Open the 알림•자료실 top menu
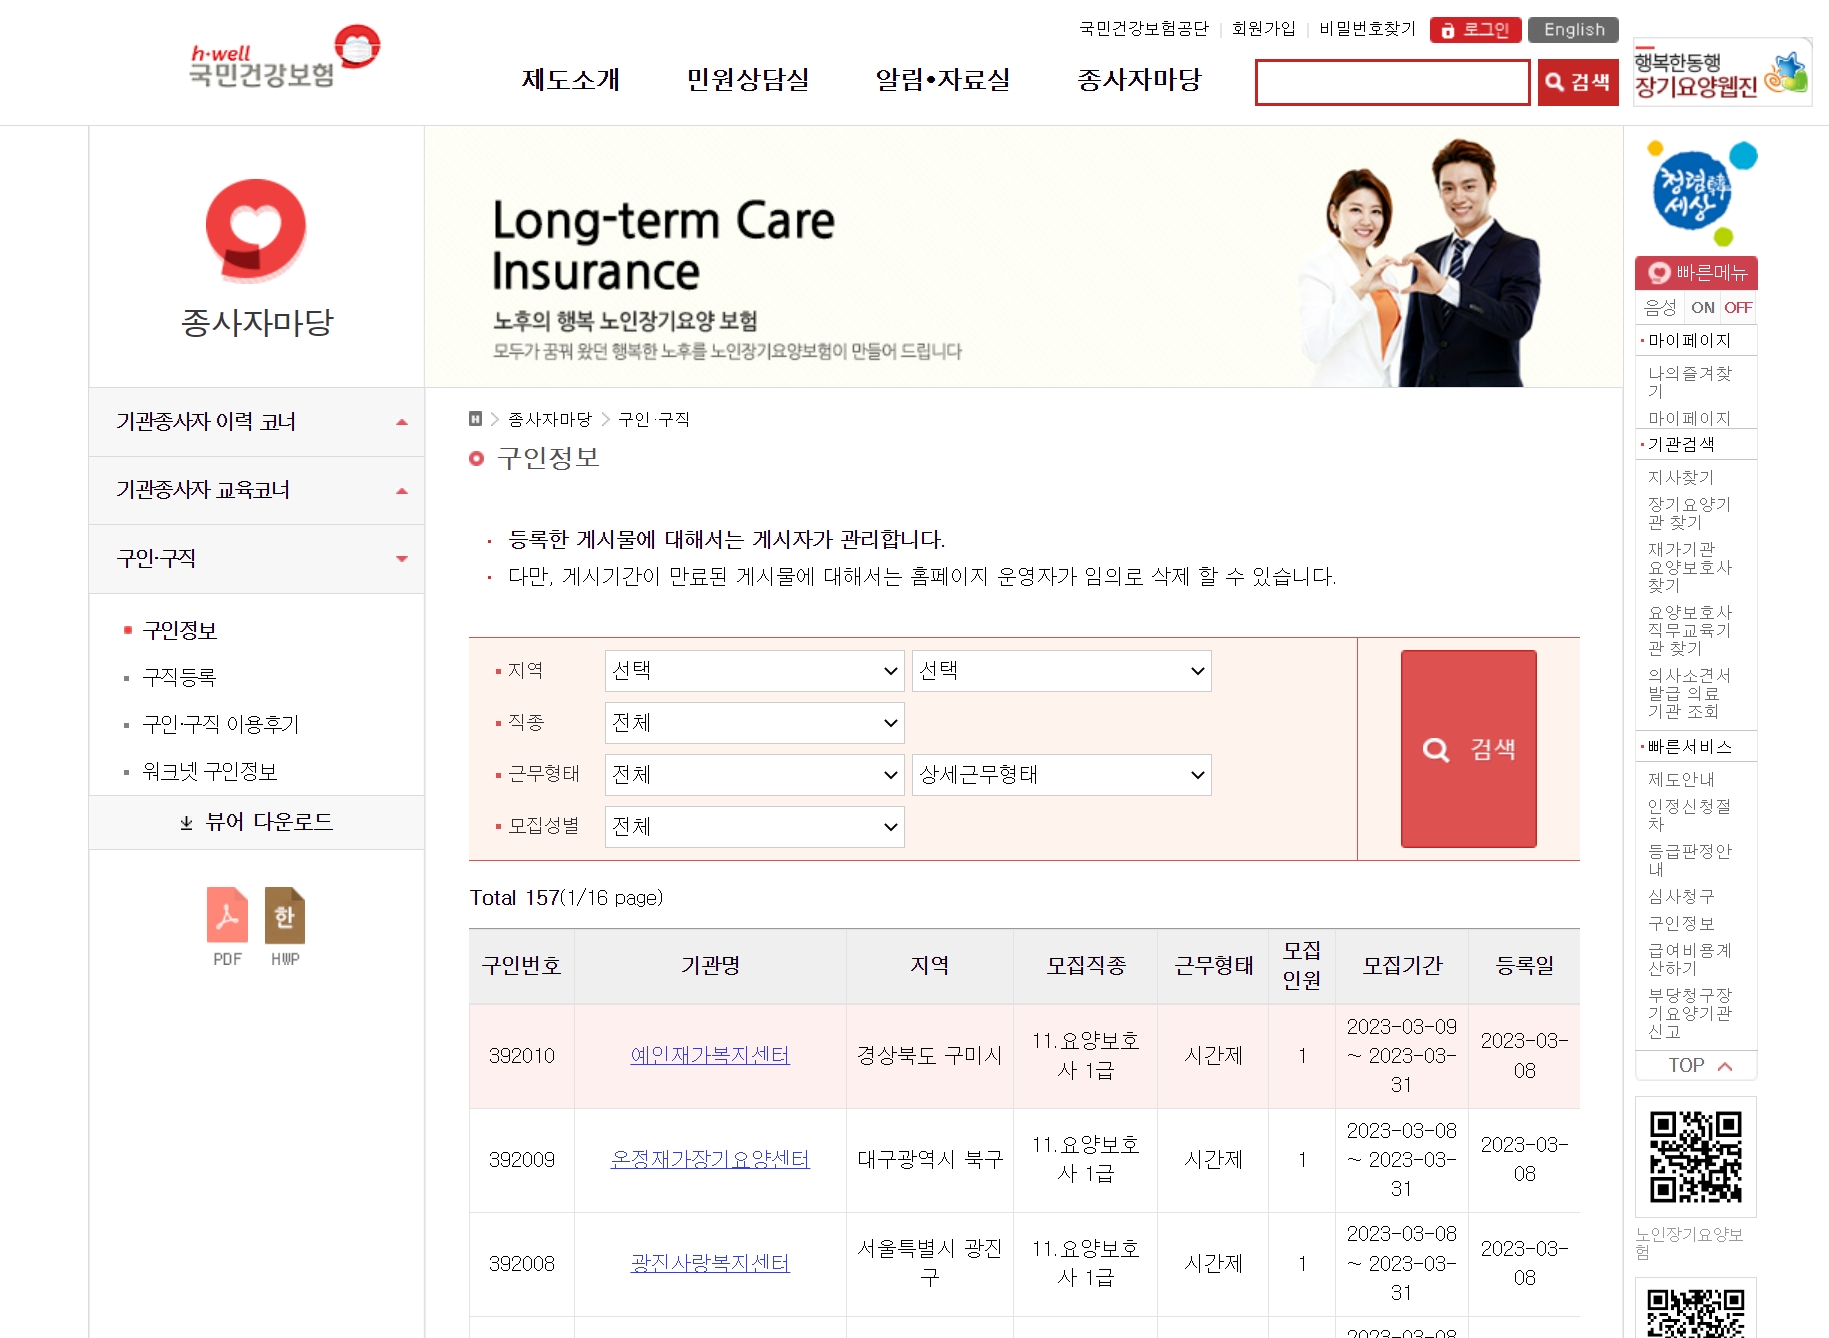 943,80
